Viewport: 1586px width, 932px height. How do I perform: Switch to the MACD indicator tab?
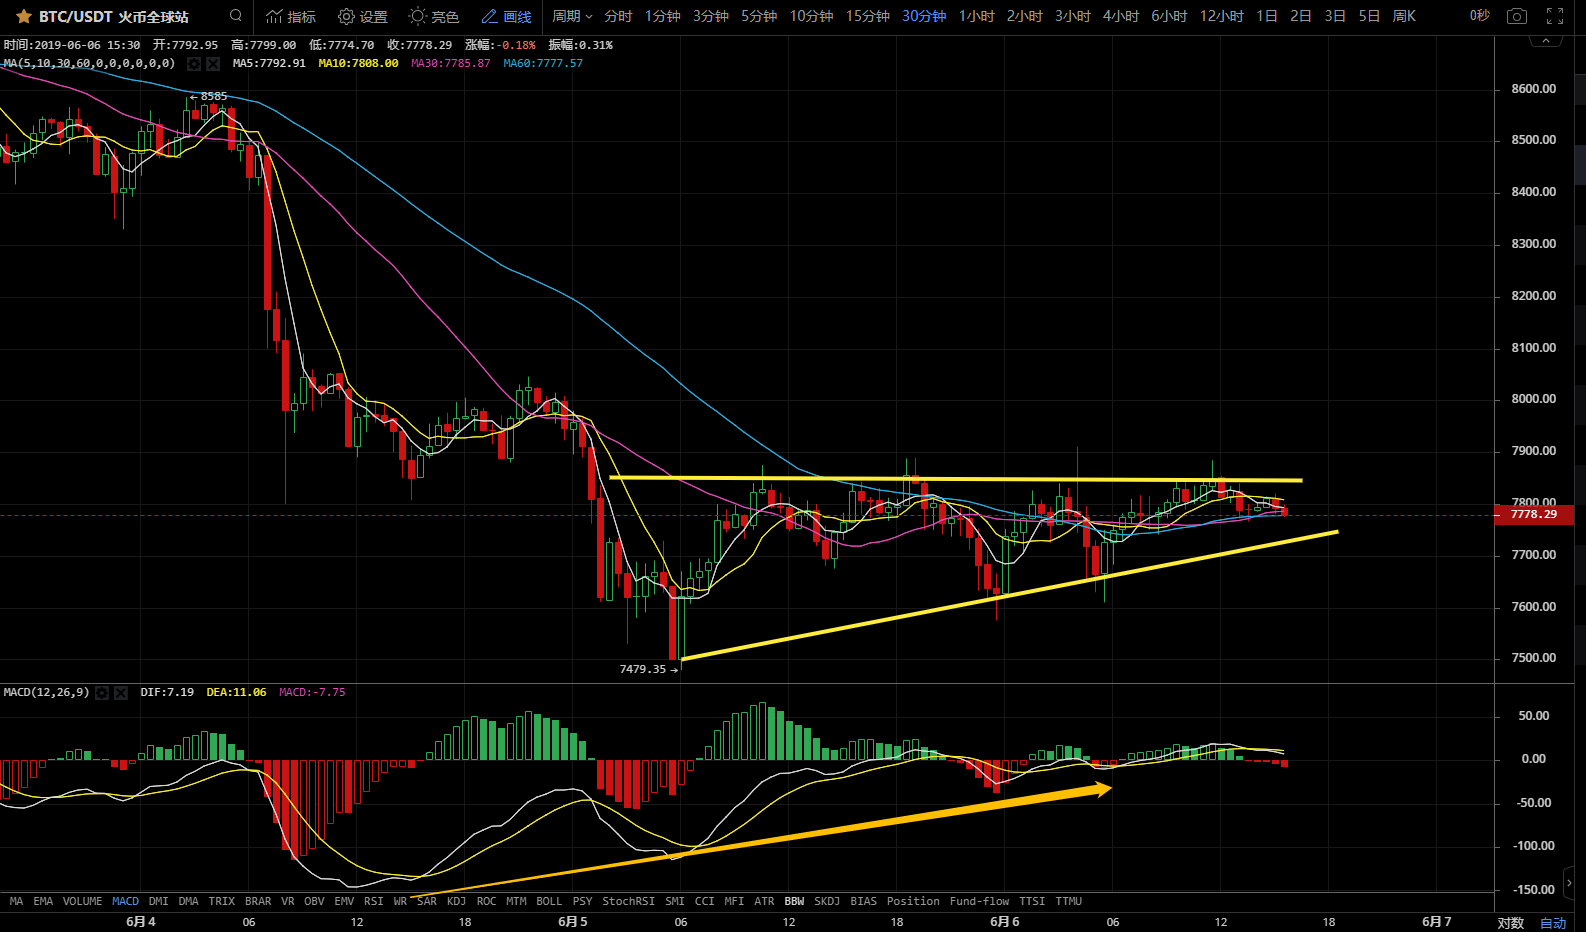pyautogui.click(x=126, y=901)
